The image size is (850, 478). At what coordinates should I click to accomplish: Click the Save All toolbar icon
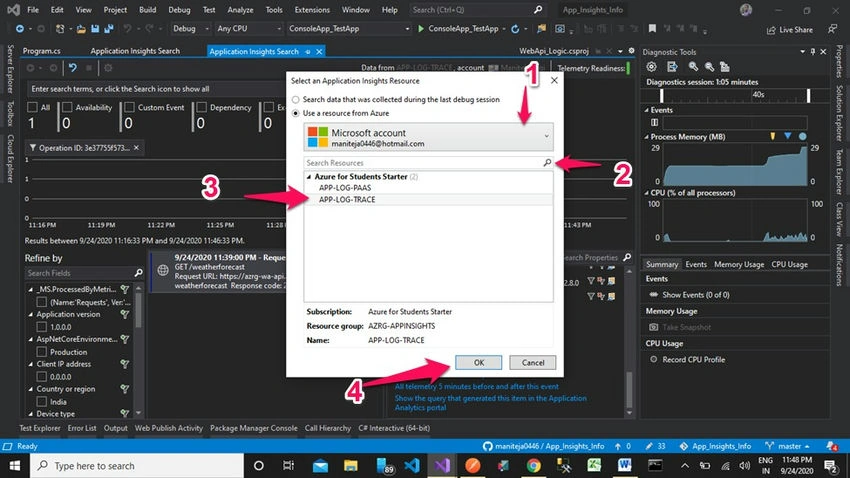tap(109, 29)
